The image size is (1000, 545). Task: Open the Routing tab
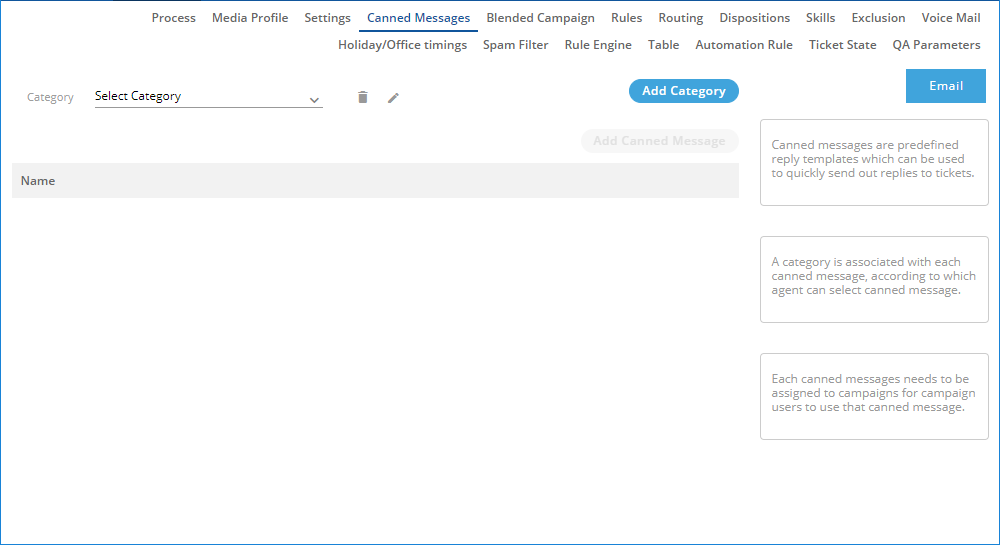coord(680,18)
